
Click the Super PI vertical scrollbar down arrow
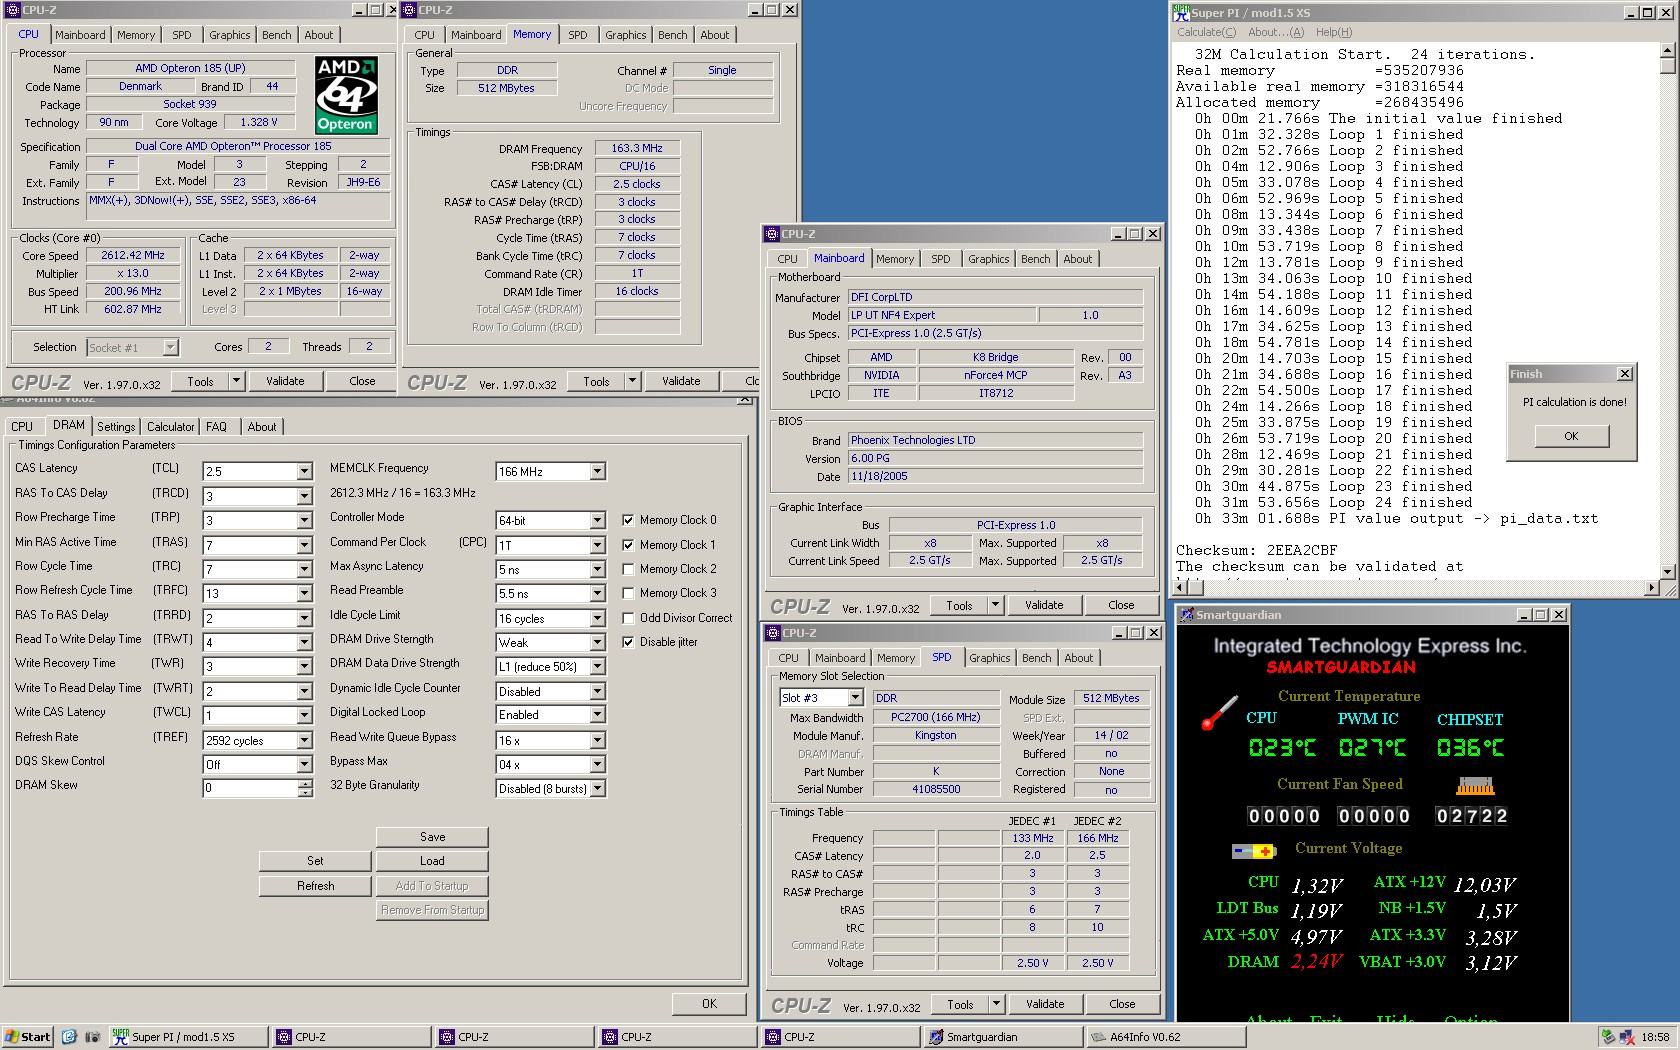[x=1667, y=571]
